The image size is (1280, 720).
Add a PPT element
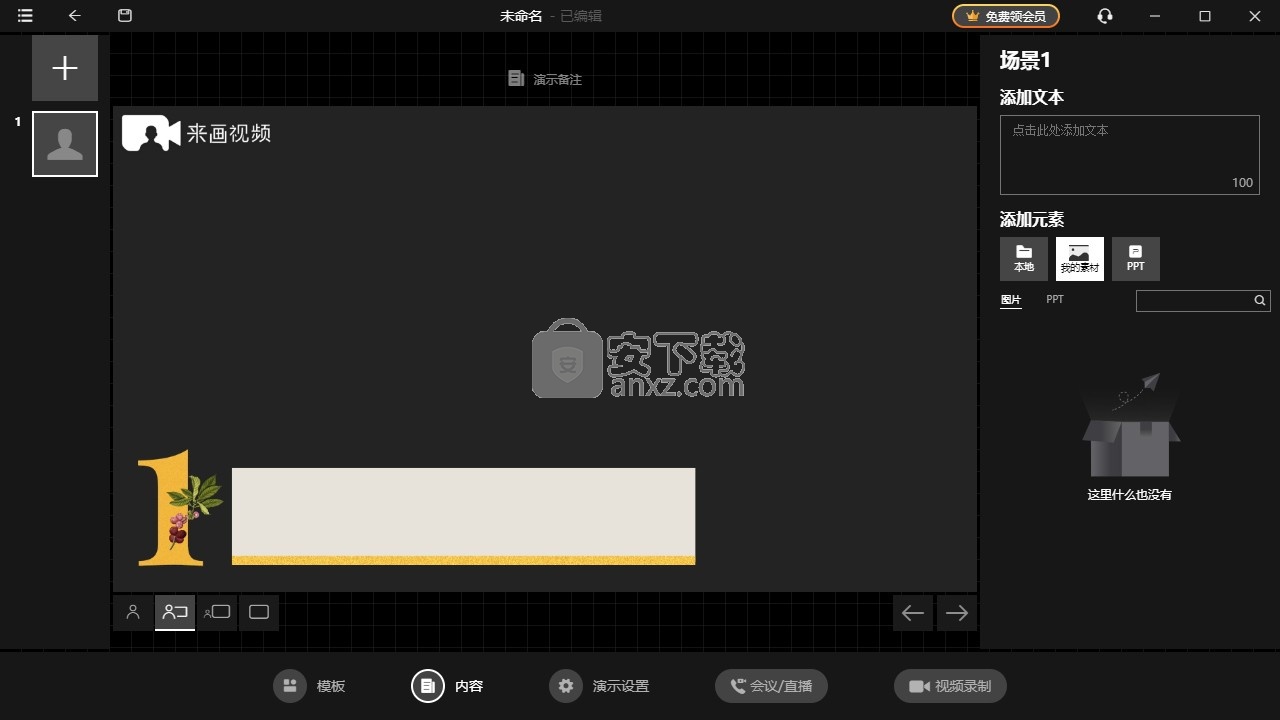pos(1136,259)
